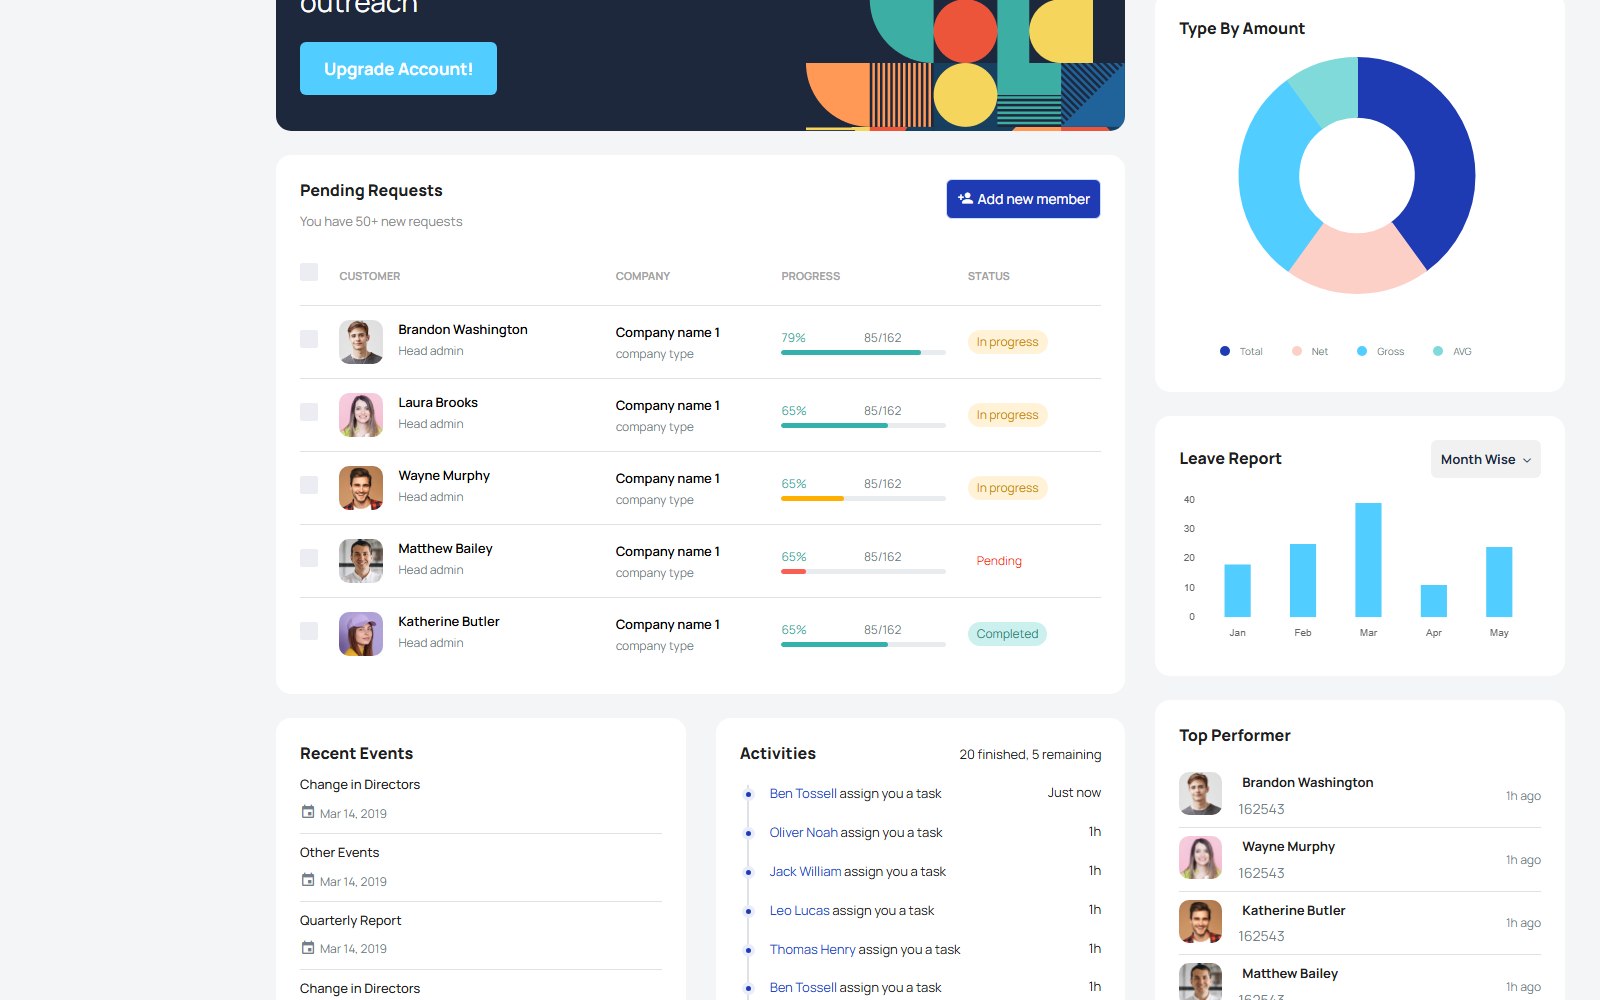The width and height of the screenshot is (1600, 1000).
Task: Sort by the CUSTOMER column header
Action: coord(369,276)
